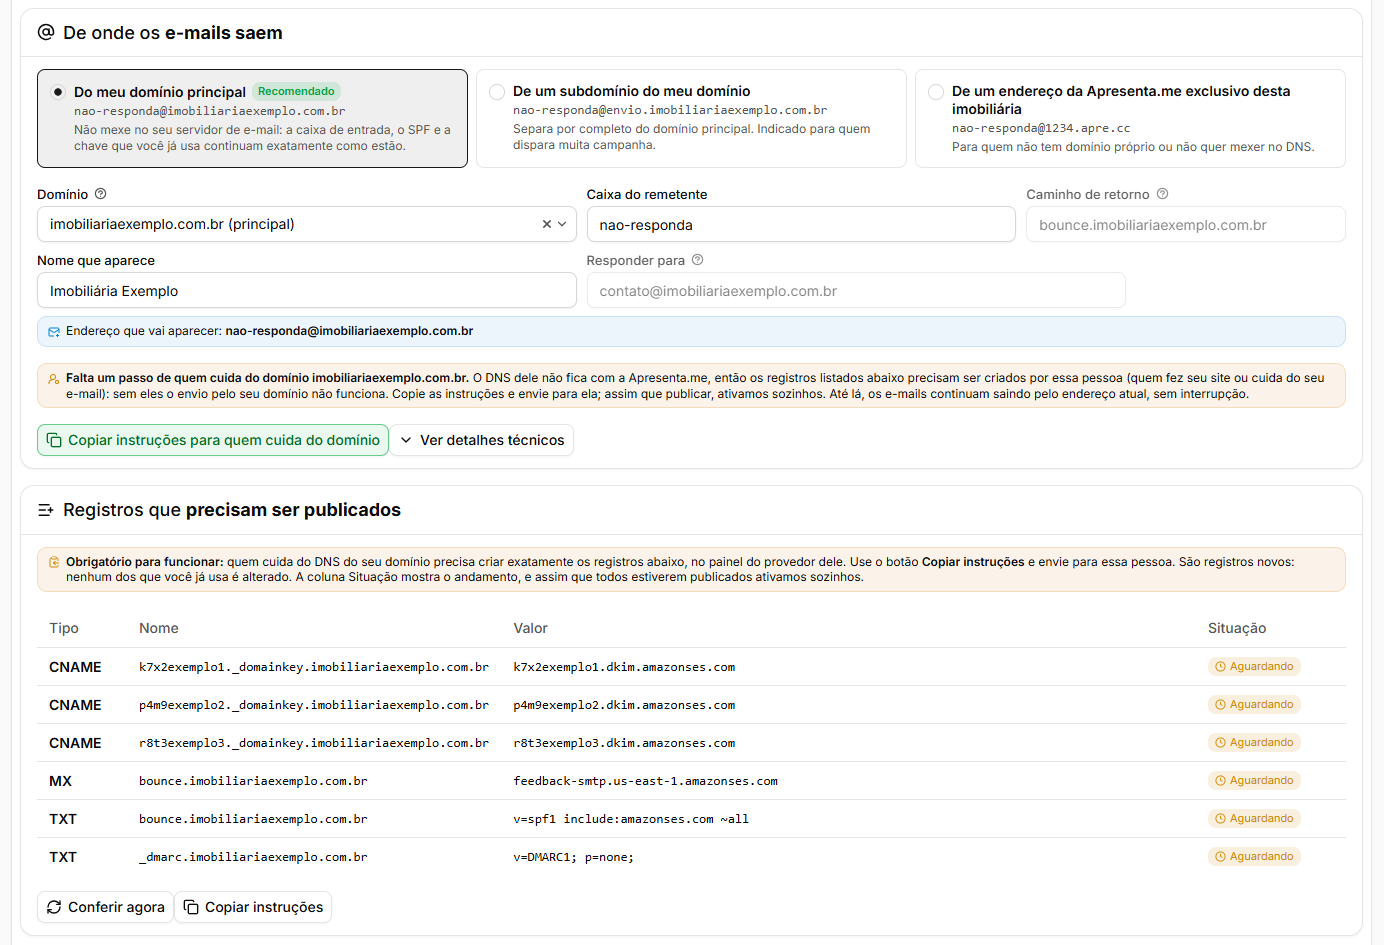
Task: Click the MX record type cell
Action: click(60, 781)
